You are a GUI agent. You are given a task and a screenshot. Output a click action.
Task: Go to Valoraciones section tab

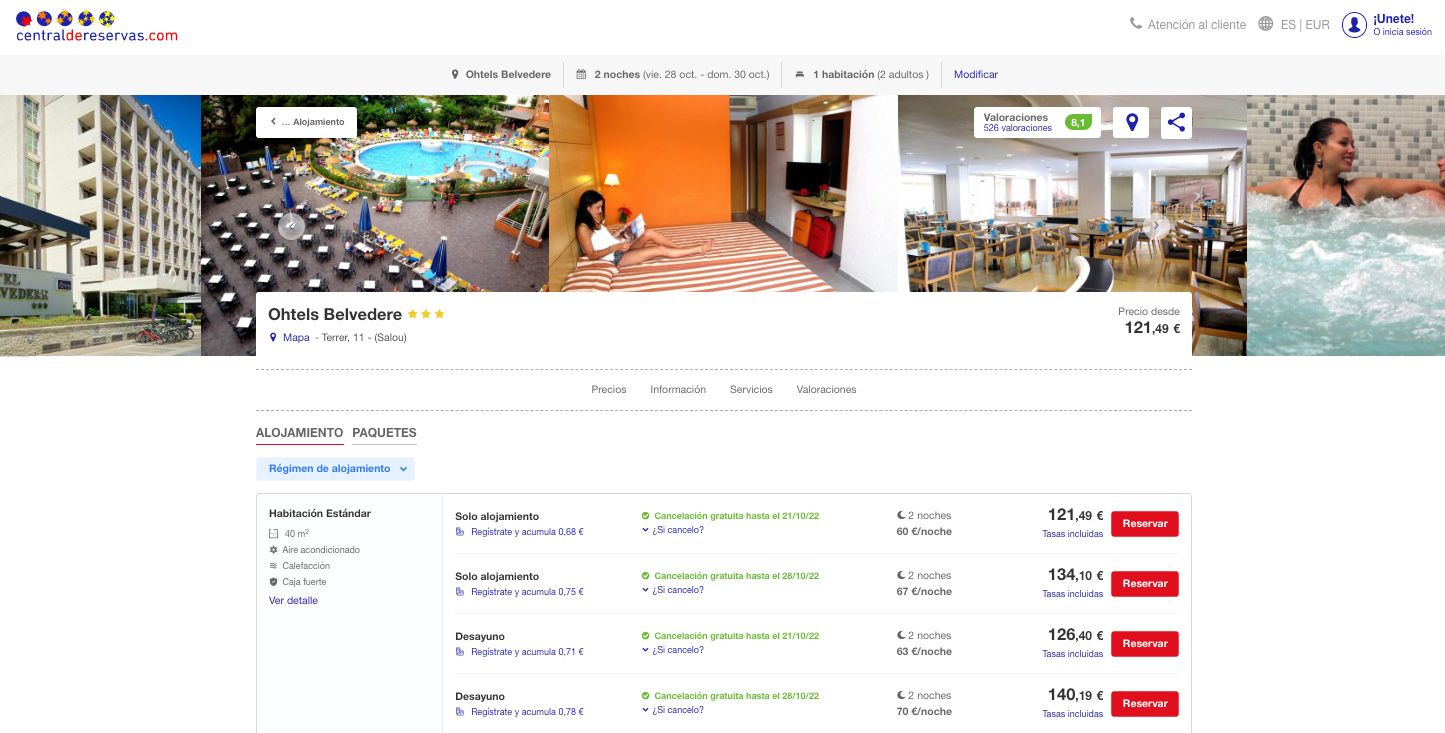point(826,390)
